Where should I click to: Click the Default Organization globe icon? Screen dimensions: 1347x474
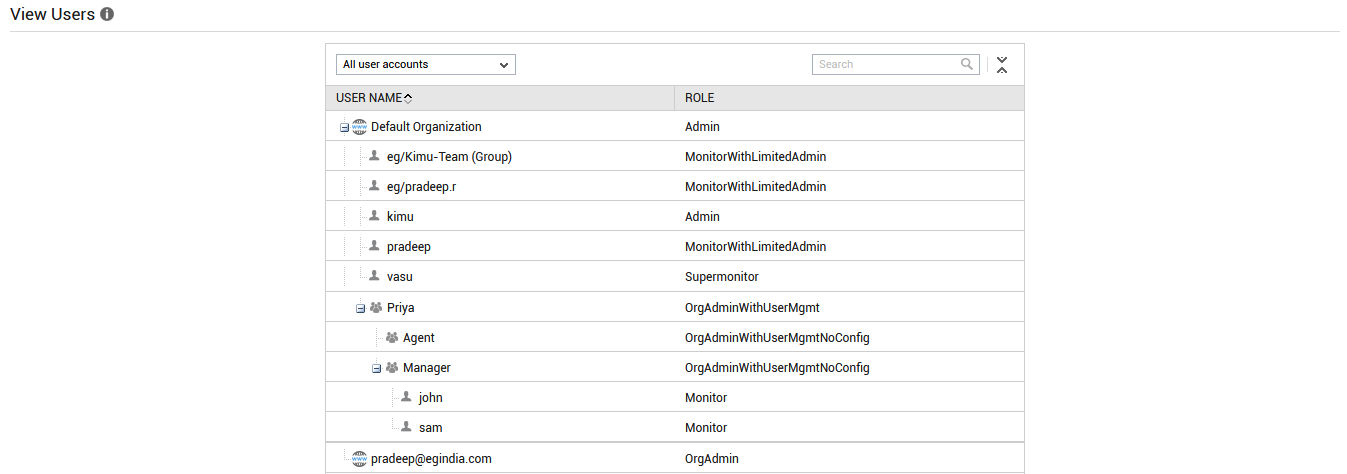pyautogui.click(x=360, y=127)
